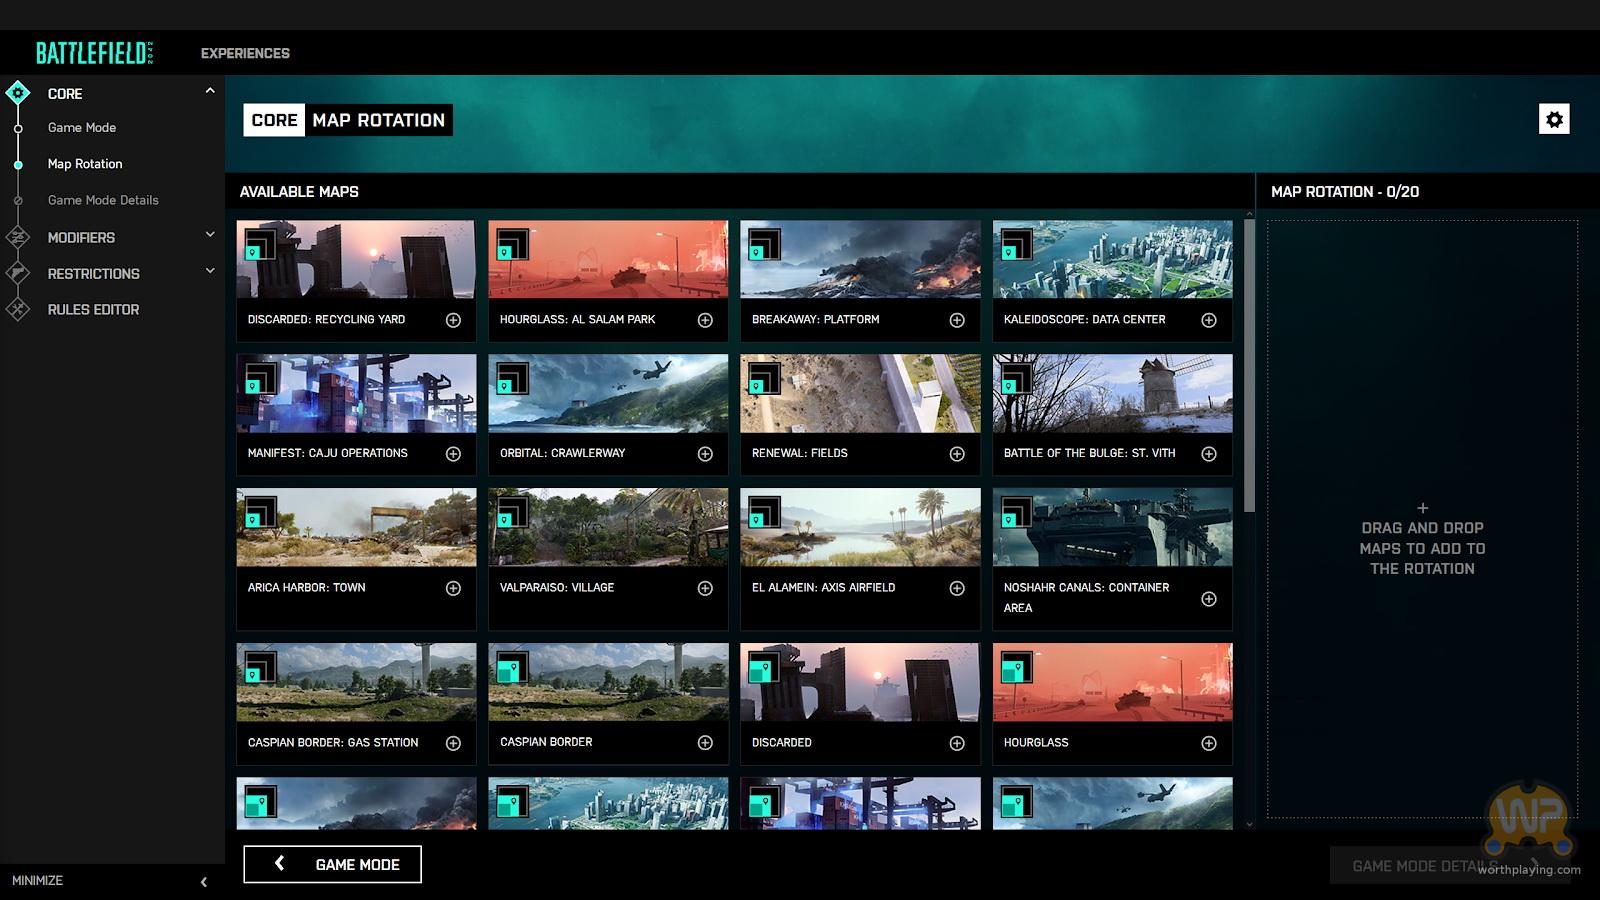Add El Alamein: Axis Airfield map
The image size is (1600, 900).
pos(957,588)
